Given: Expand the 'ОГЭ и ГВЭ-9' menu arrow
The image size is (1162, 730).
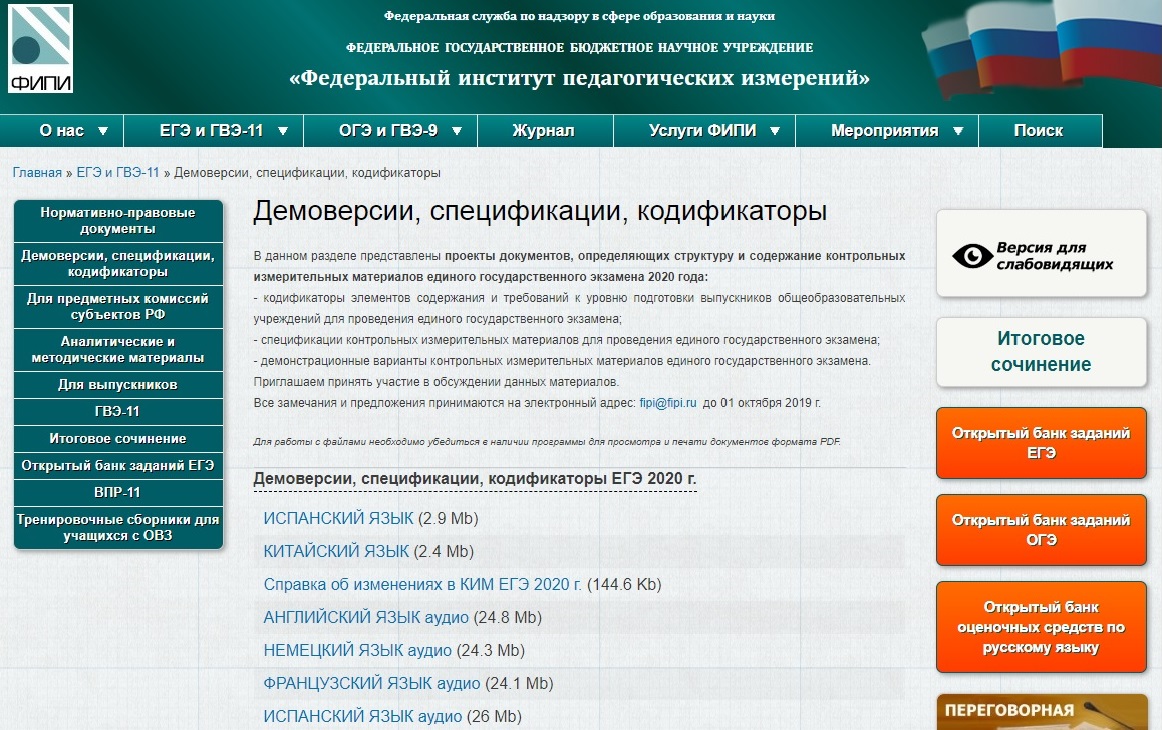Looking at the screenshot, I should tap(457, 131).
